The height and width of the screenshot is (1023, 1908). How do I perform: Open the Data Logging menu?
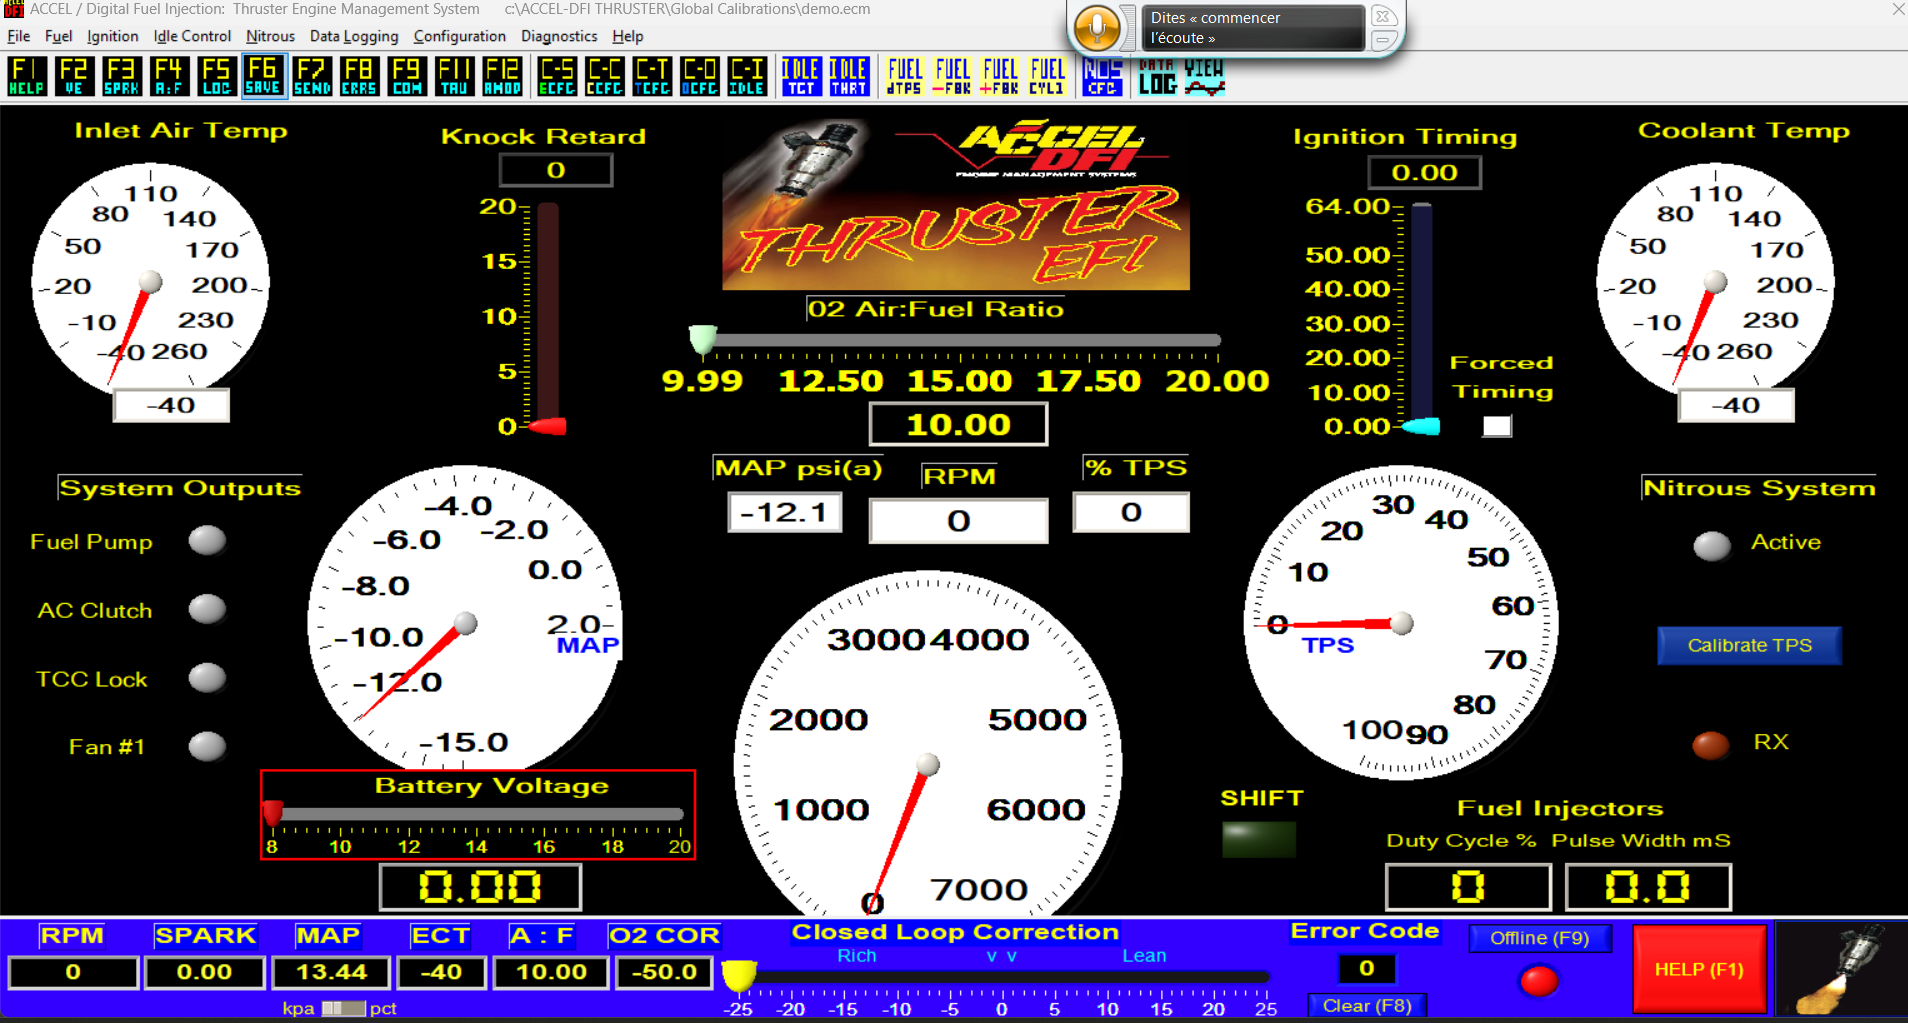354,36
